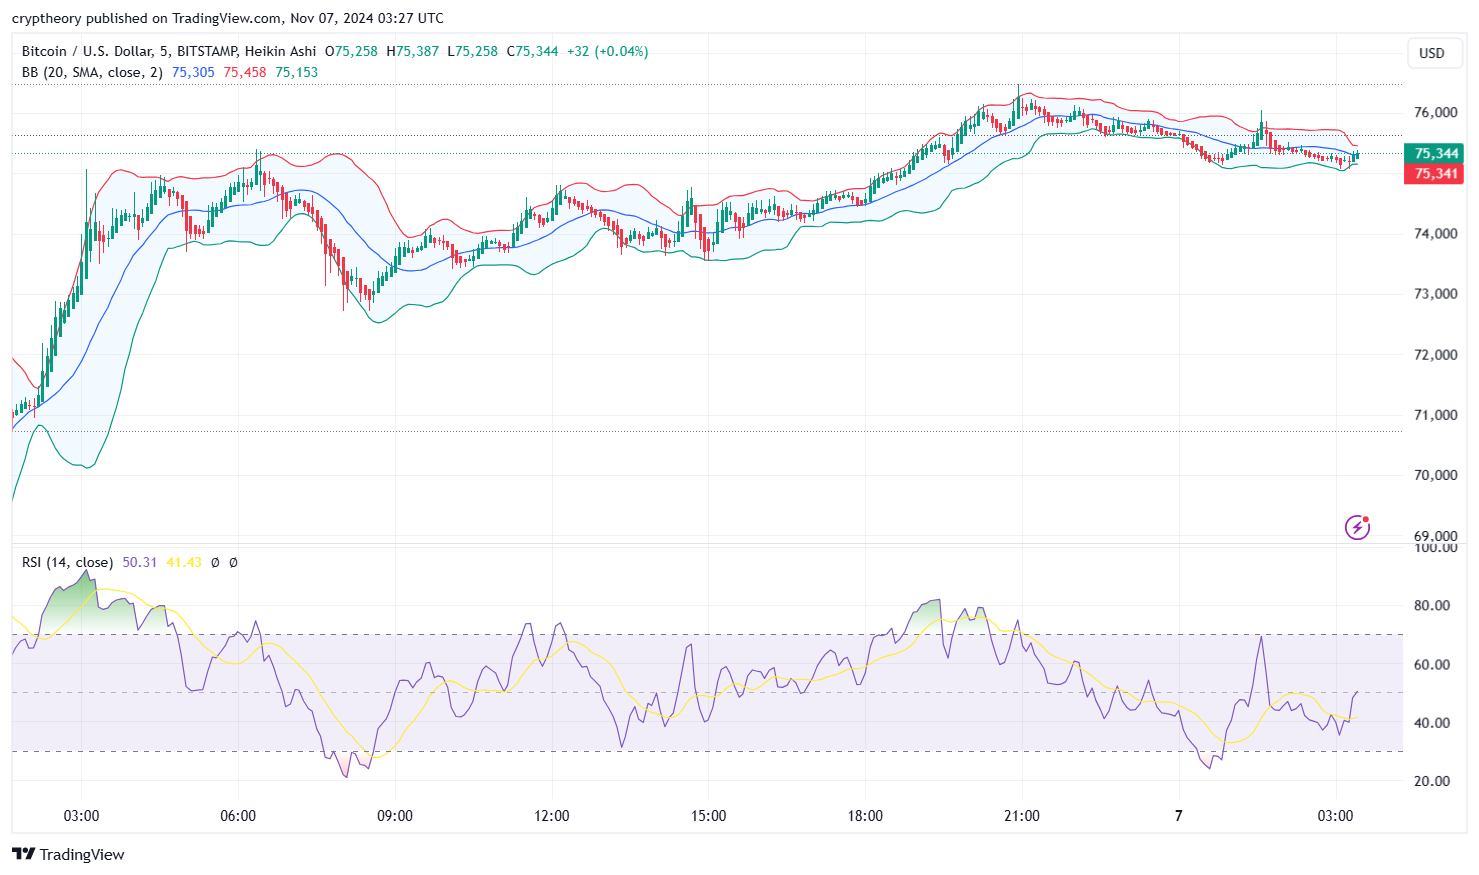Click the 20.00 RSI scale label

pos(1432,781)
